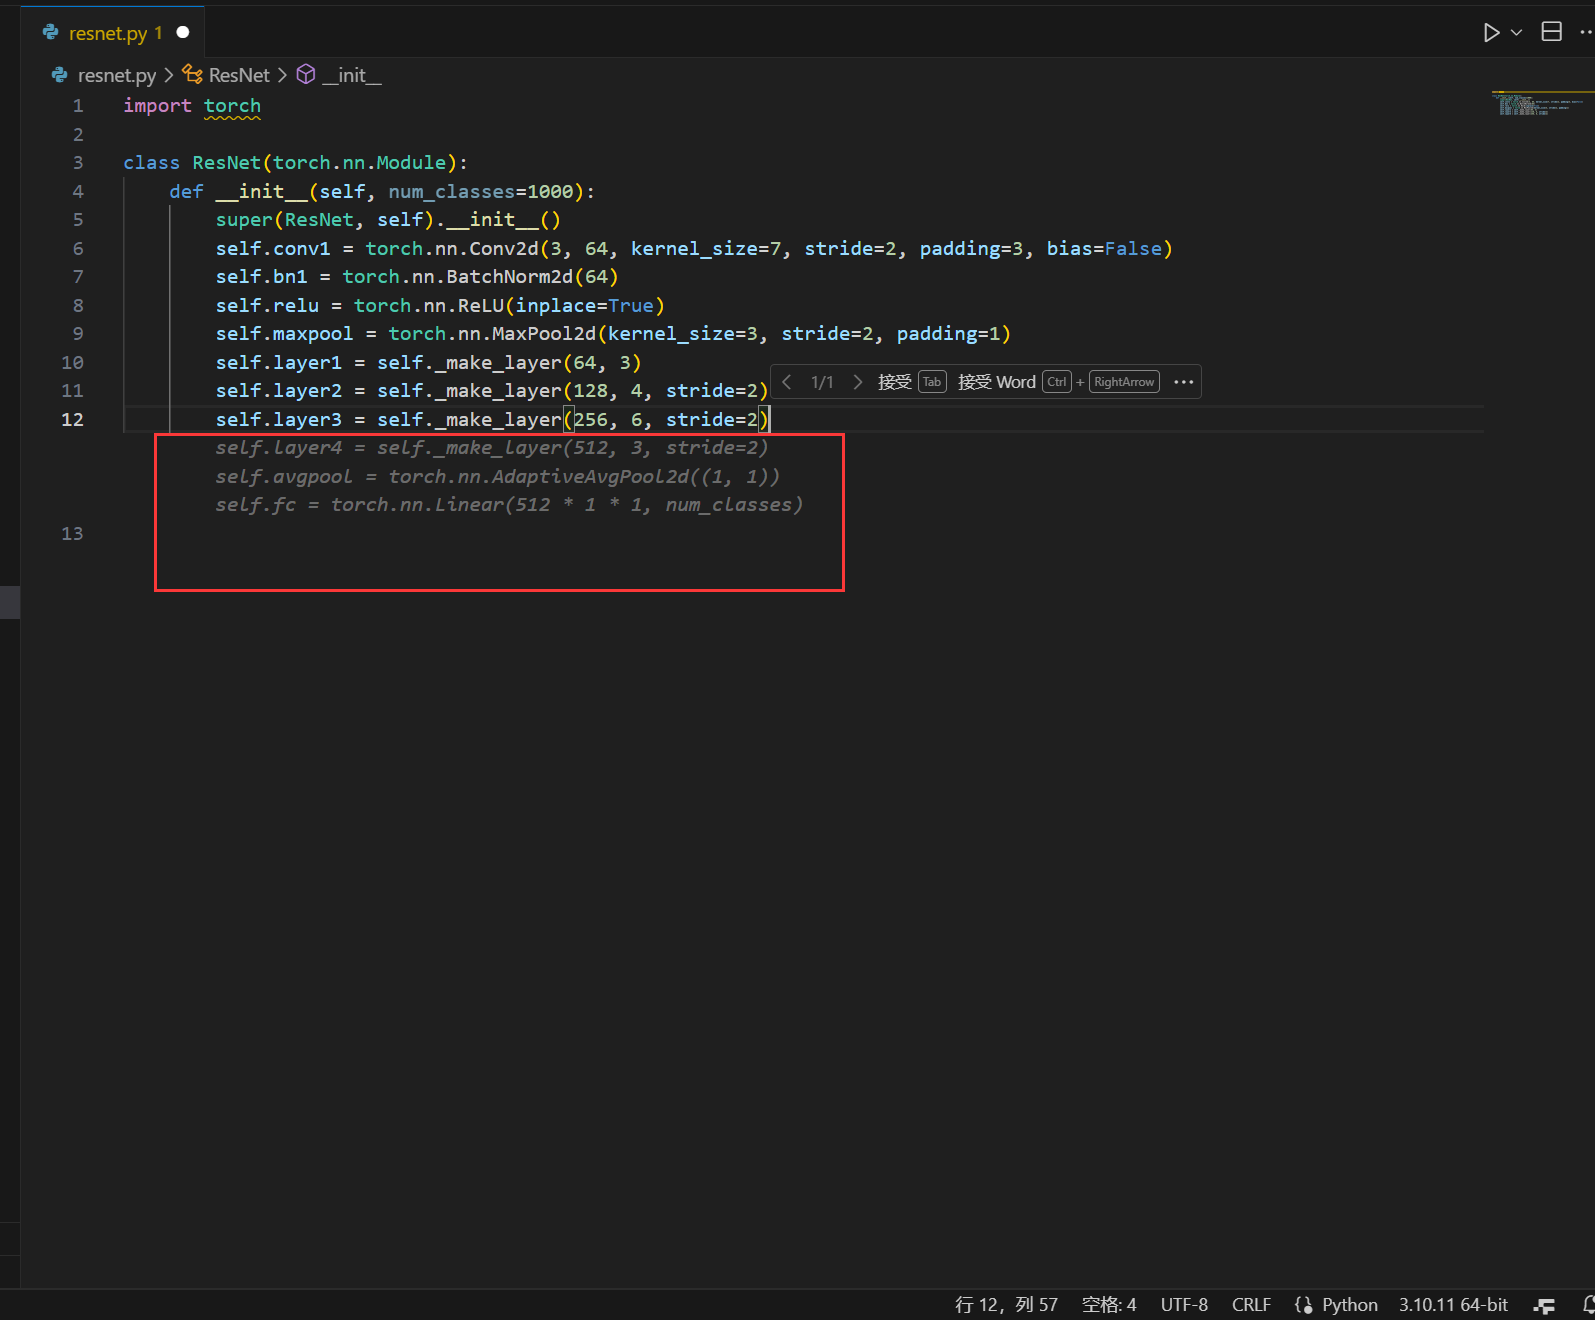Split the editor with the layout icon
This screenshot has height=1320, width=1595.
point(1551,32)
